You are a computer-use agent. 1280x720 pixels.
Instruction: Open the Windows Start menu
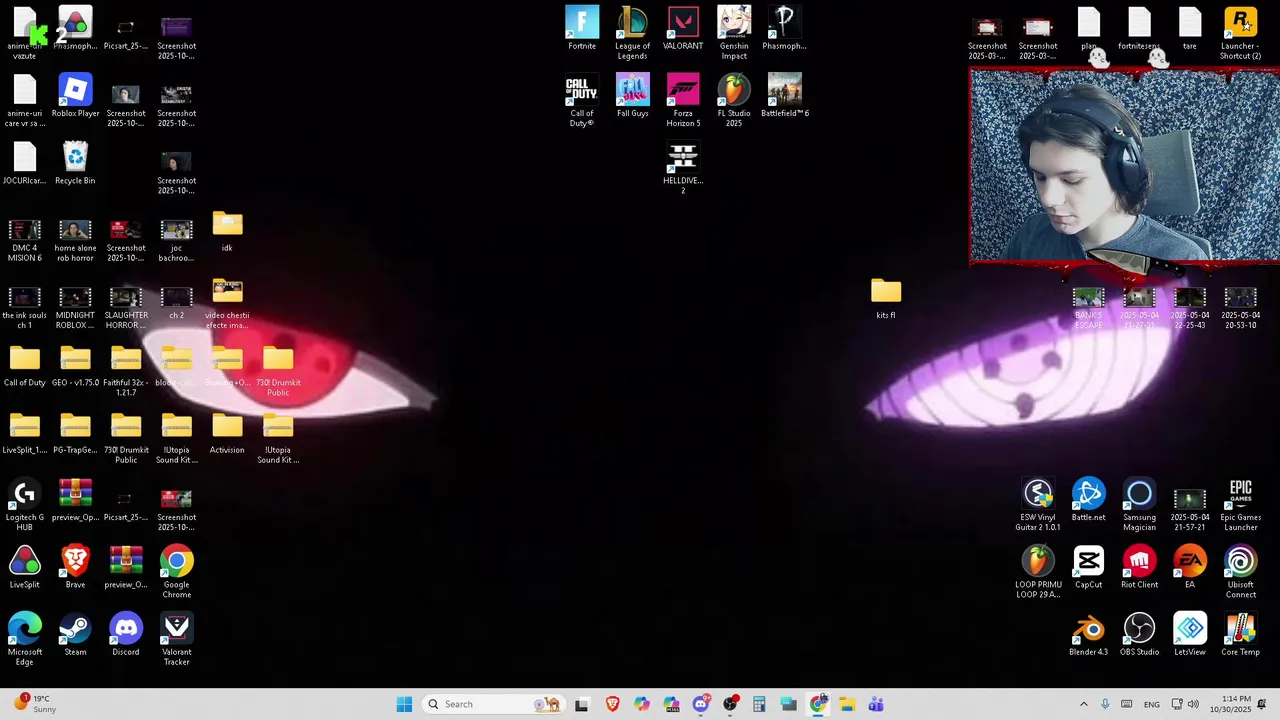coord(404,704)
